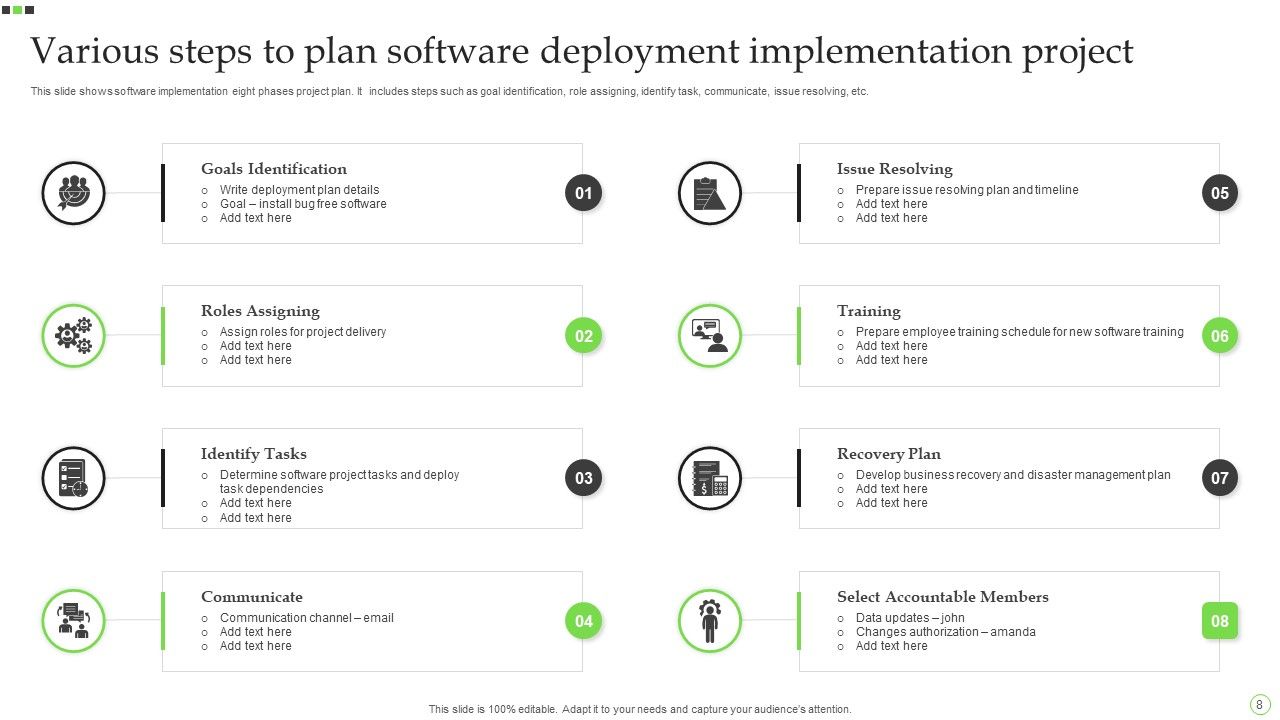This screenshot has height=720, width=1280.
Task: Select the bullet 'Write deployment plan details'
Action: coord(299,189)
